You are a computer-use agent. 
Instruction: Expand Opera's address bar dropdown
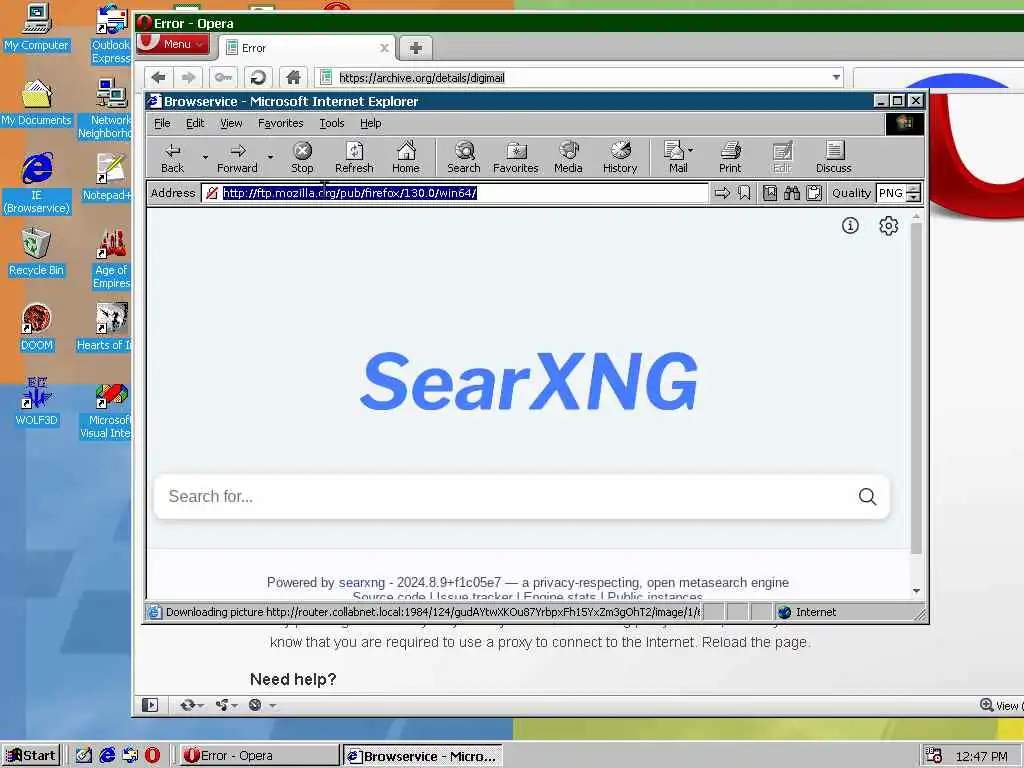tap(836, 77)
